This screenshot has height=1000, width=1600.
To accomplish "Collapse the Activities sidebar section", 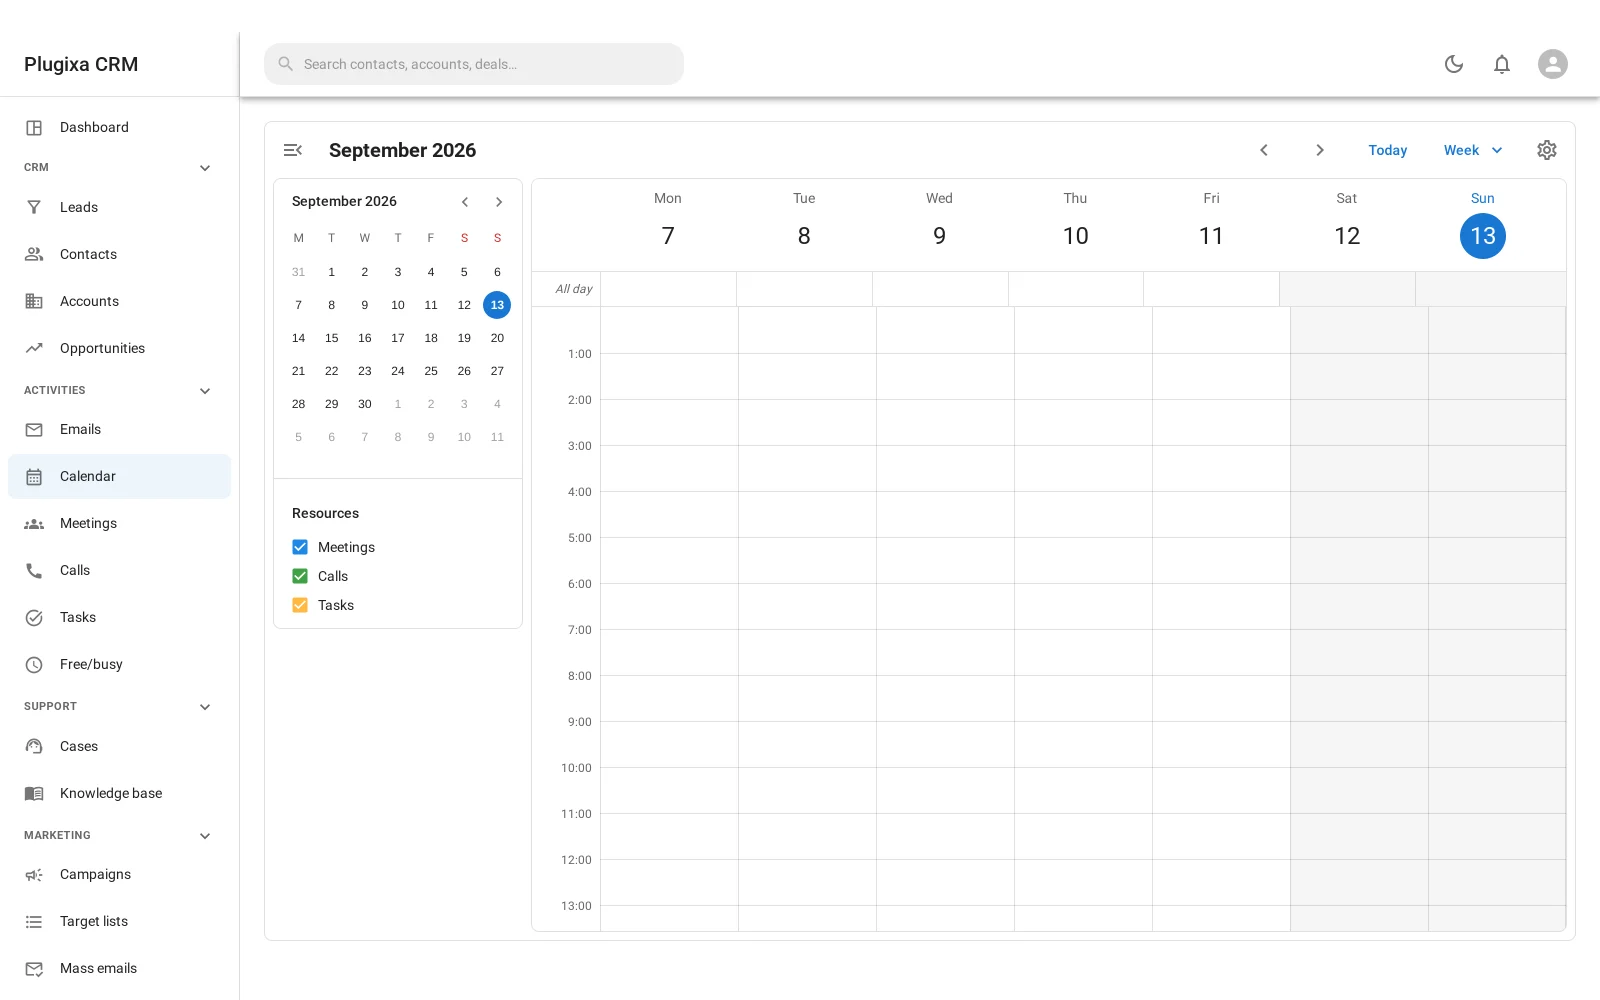I will coord(205,391).
